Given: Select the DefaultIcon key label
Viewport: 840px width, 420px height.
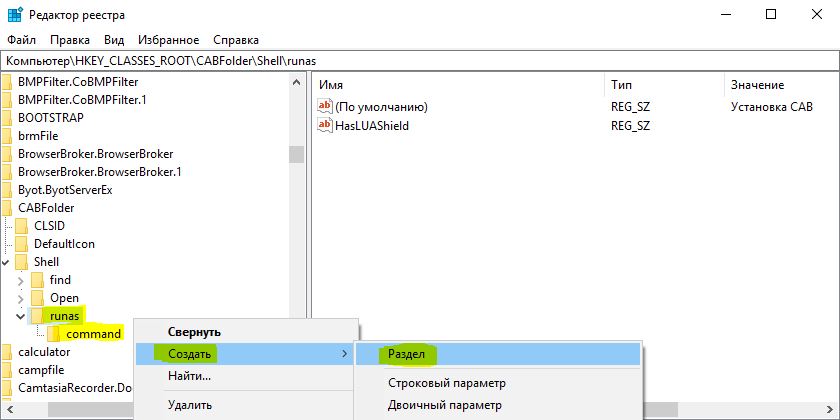Looking at the screenshot, I should [x=64, y=244].
